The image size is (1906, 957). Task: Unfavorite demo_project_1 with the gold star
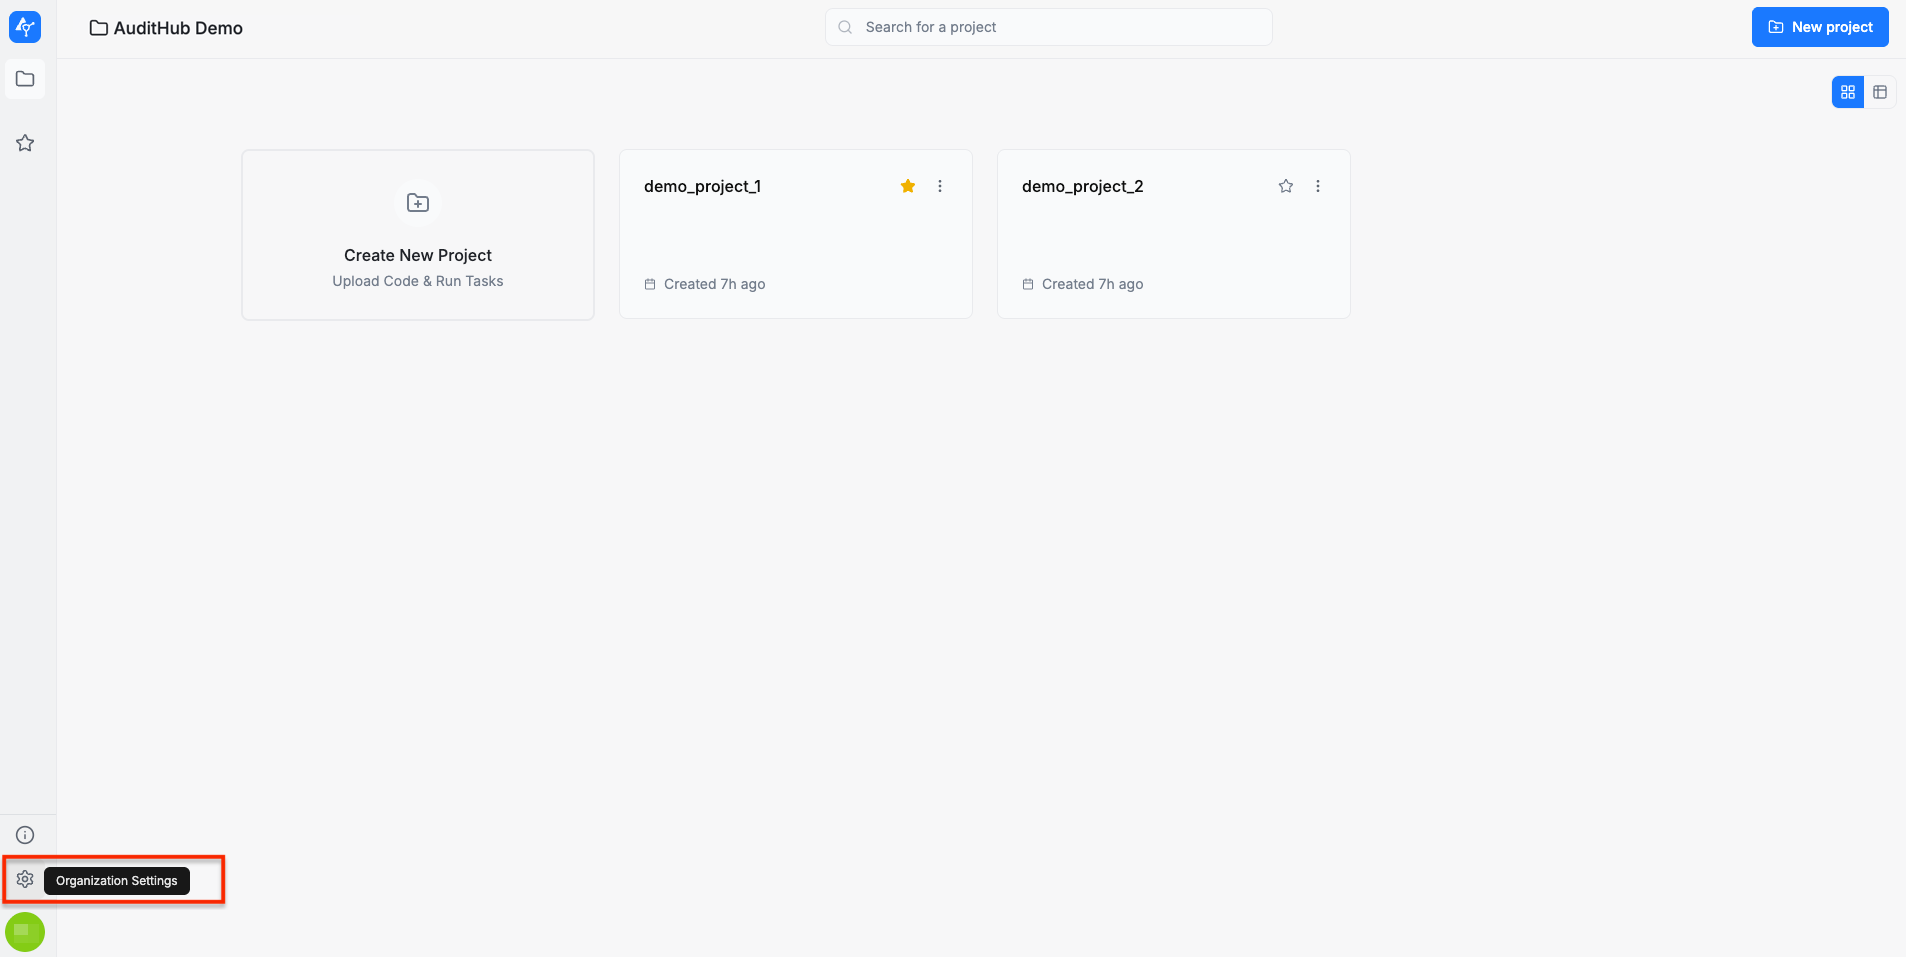pos(908,186)
